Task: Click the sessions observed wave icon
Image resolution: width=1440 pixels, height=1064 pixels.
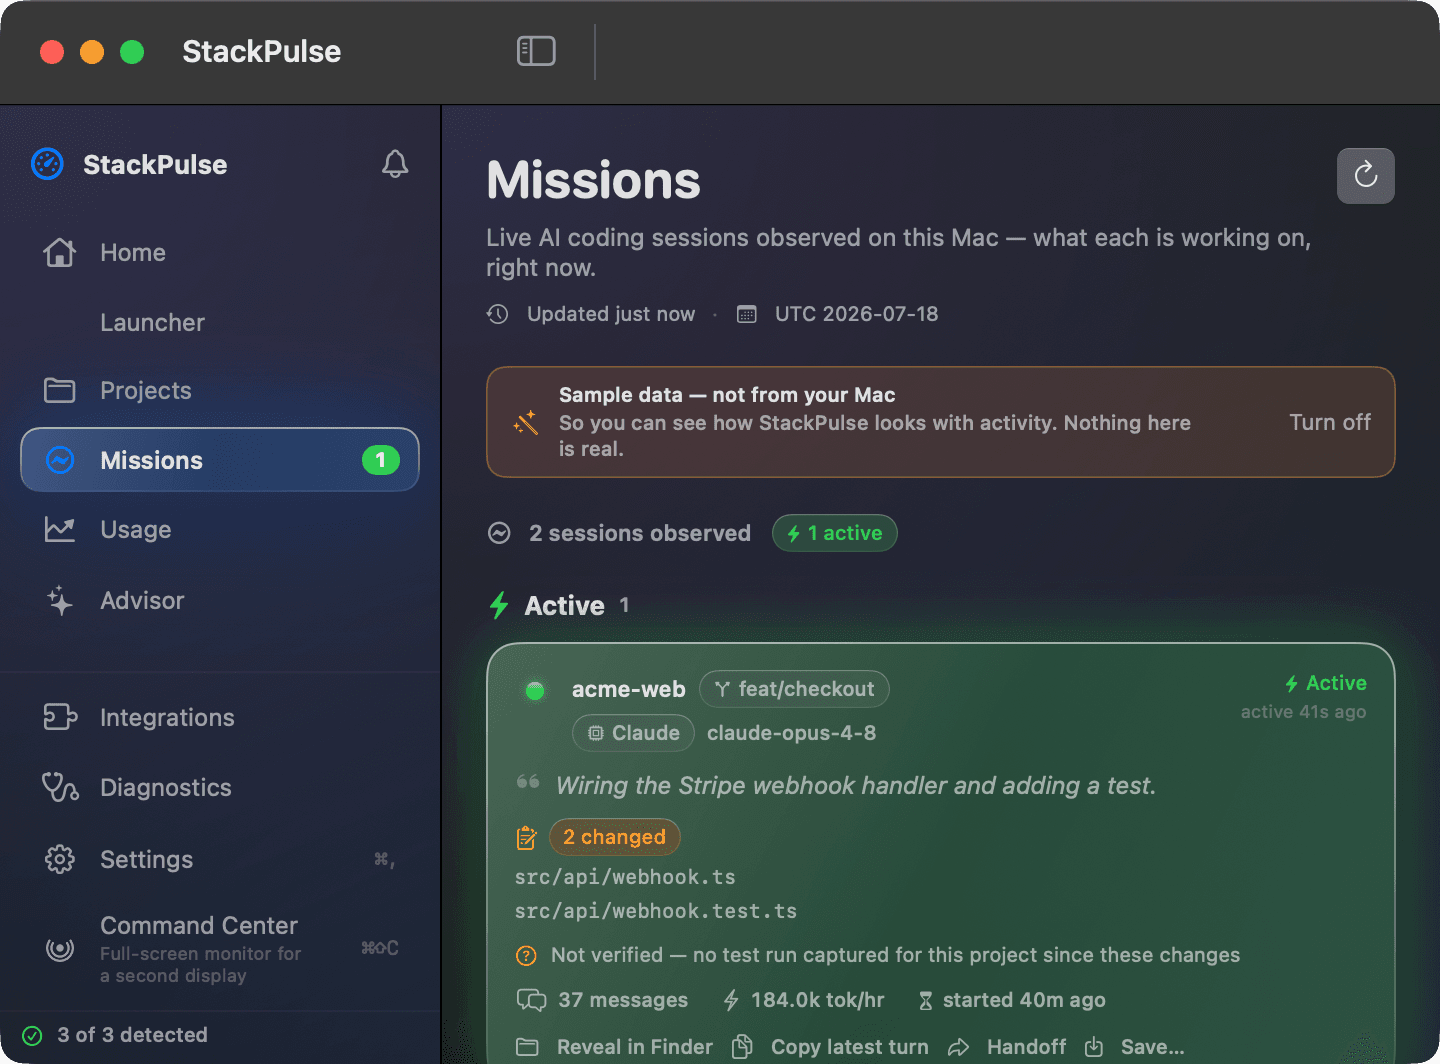Action: tap(499, 533)
